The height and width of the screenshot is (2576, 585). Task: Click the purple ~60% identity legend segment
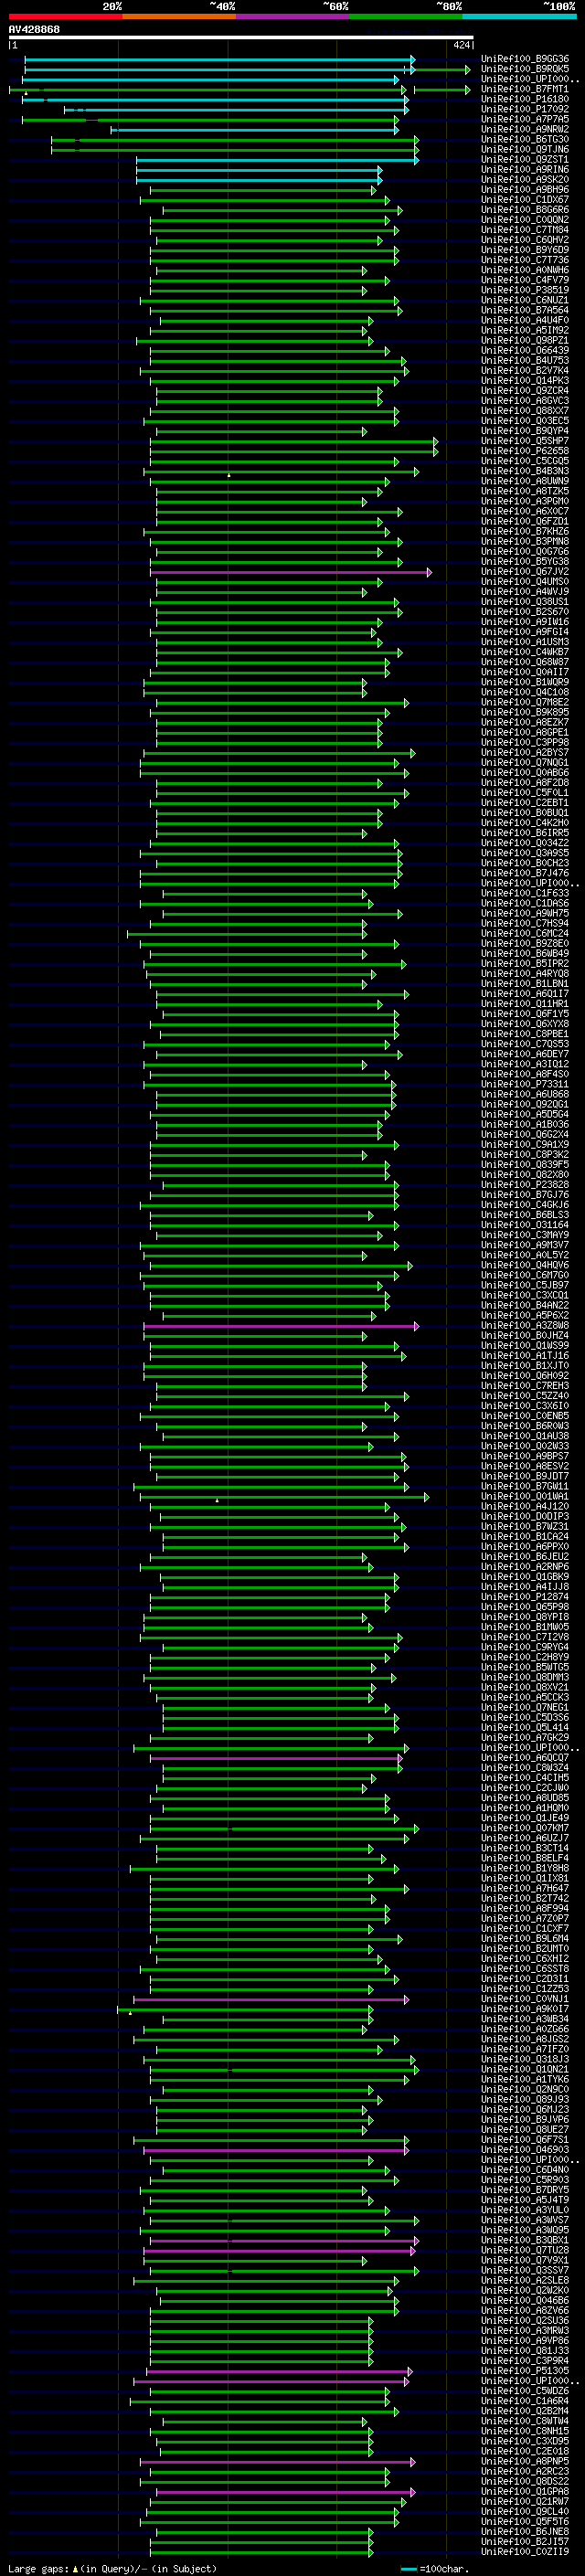point(293,16)
